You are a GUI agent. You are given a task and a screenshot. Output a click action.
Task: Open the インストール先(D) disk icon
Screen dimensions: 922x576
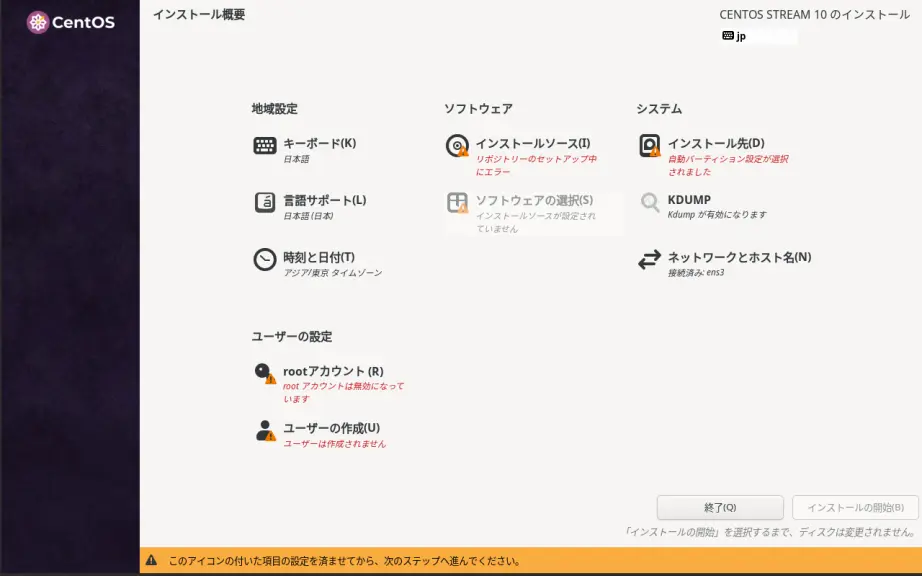650,146
